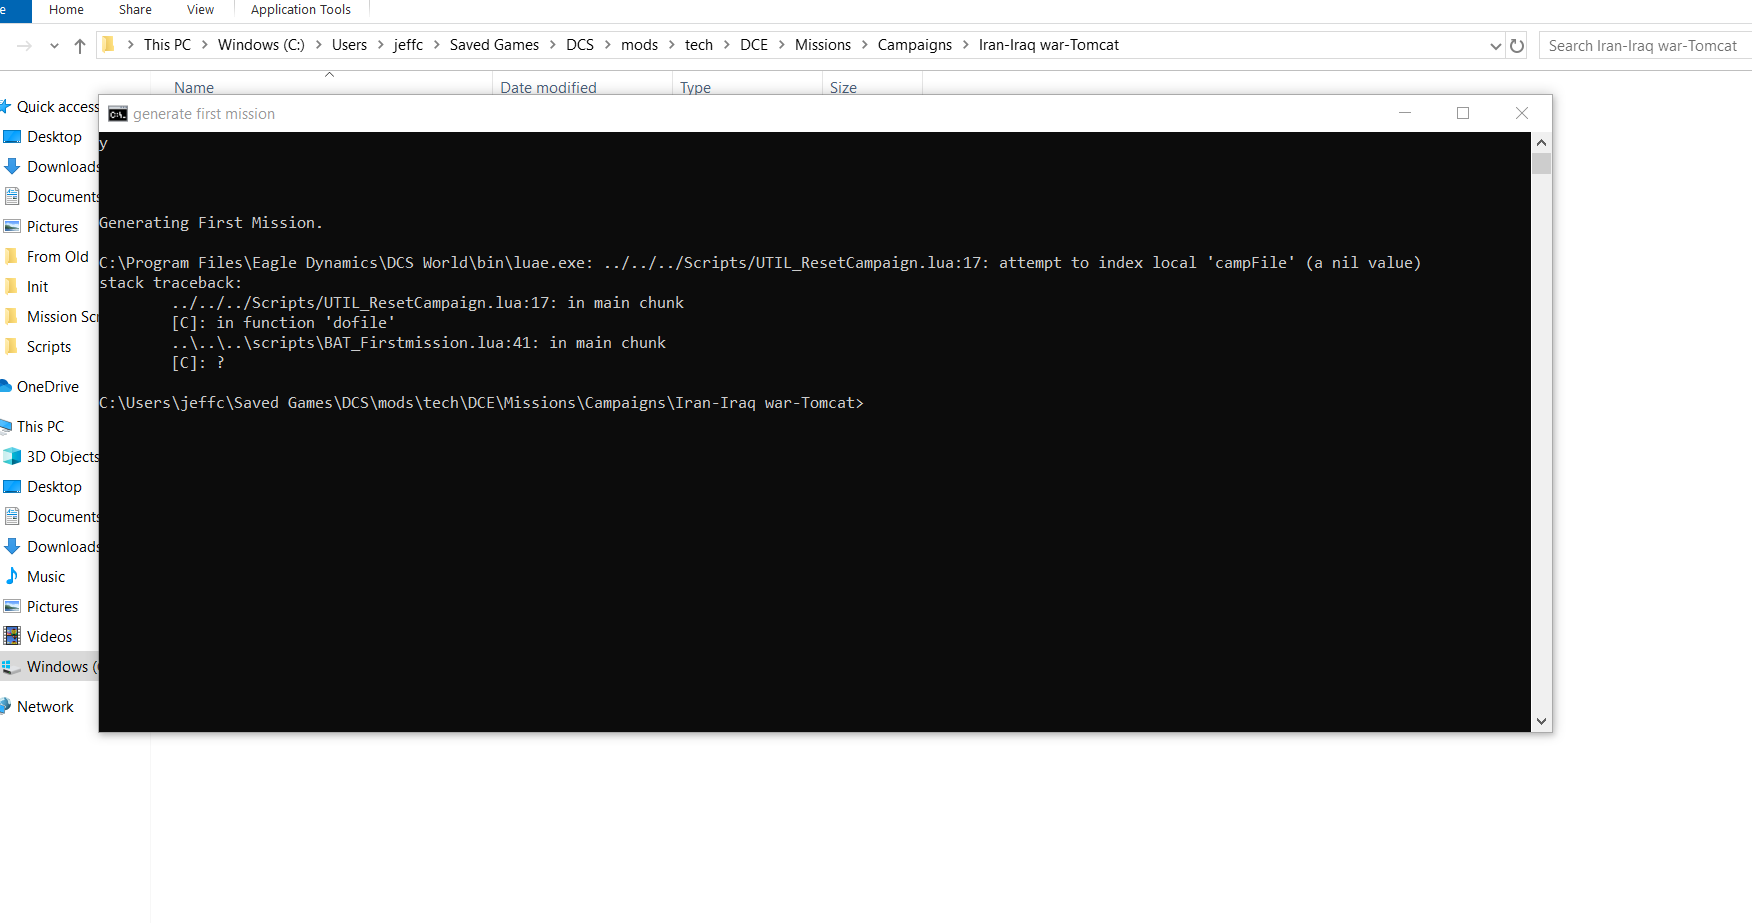This screenshot has width=1752, height=923.
Task: Select This PC in sidebar
Action: (x=40, y=427)
